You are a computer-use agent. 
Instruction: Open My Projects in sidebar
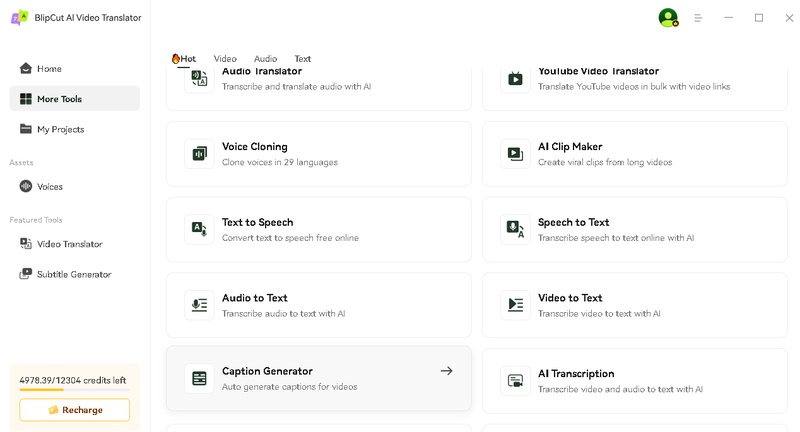(60, 129)
